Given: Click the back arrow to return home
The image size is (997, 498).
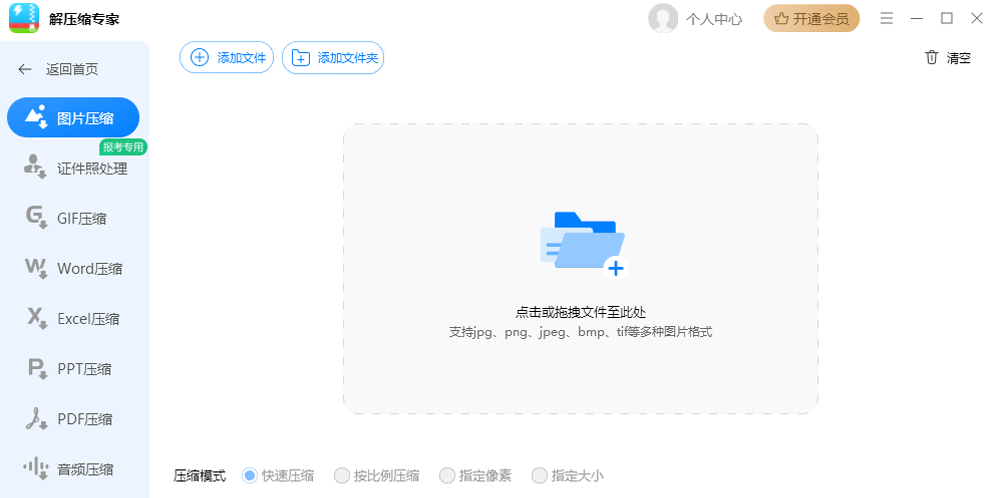Looking at the screenshot, I should 25,69.
